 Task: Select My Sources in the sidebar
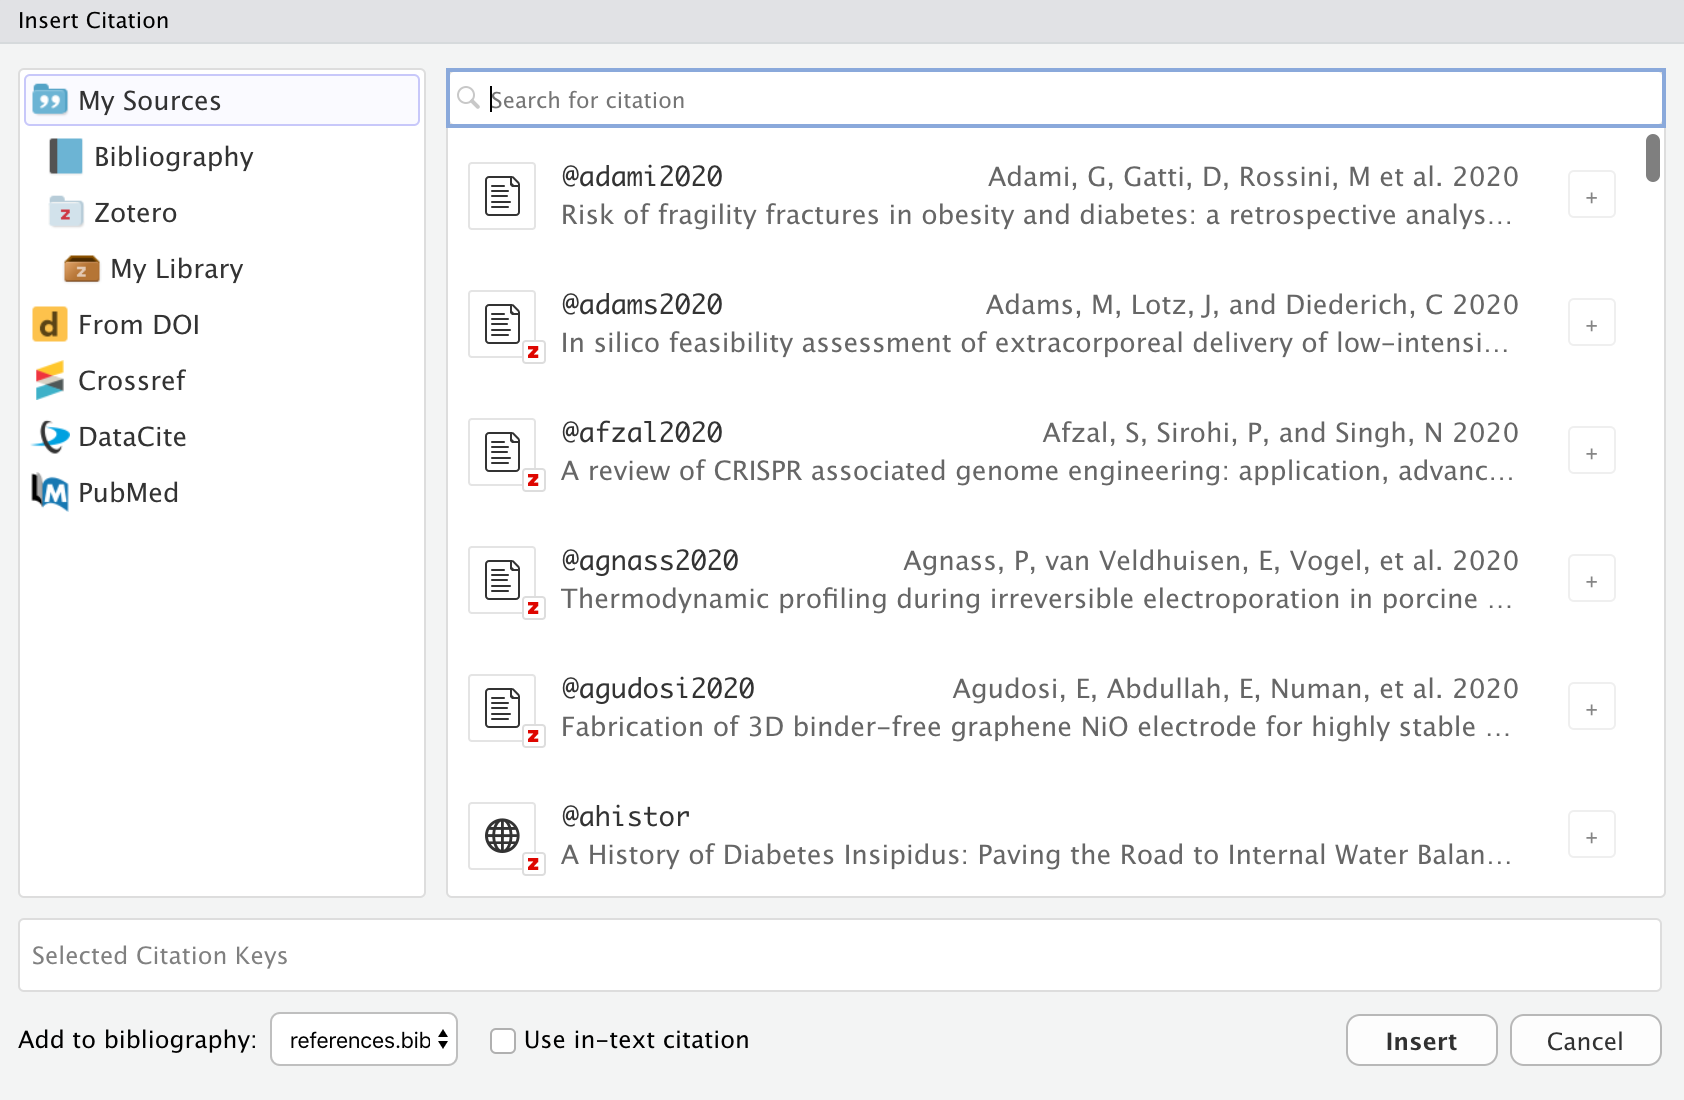pos(149,100)
